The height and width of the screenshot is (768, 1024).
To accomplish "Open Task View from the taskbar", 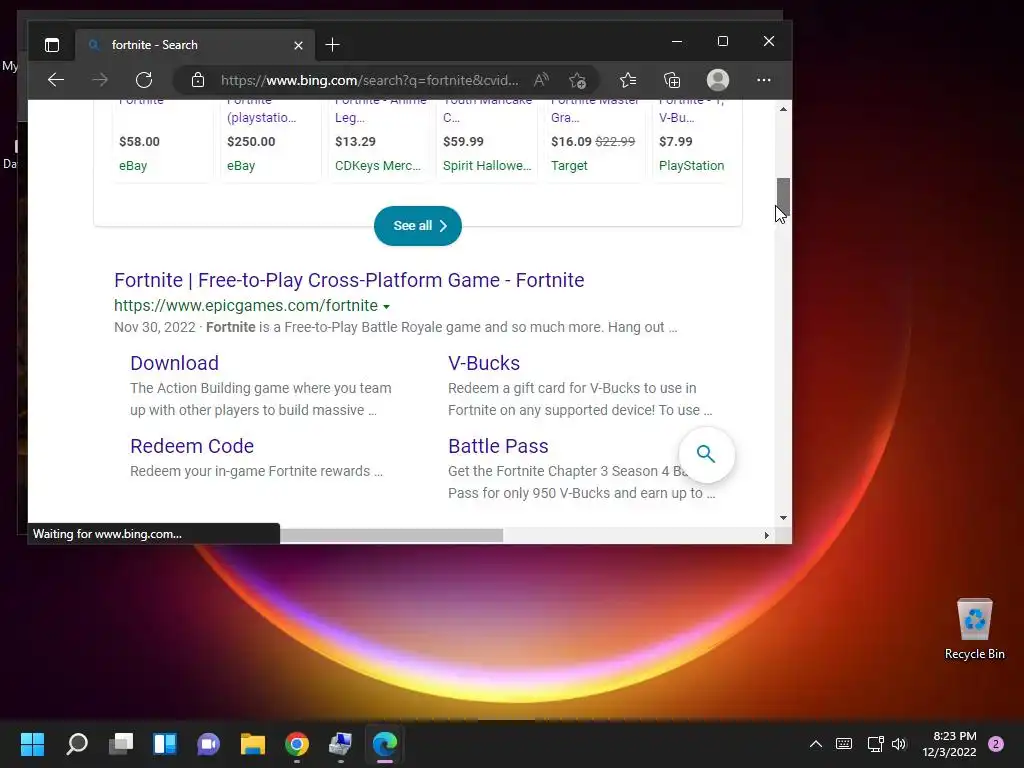I will [121, 744].
